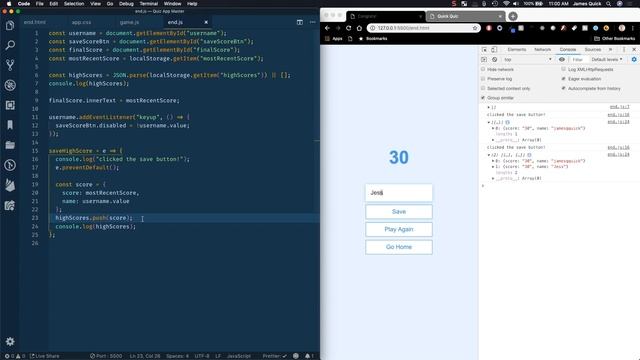Image resolution: width=640 pixels, height=360 pixels.
Task: Collapse the one-item array console entry
Action: click(489, 122)
